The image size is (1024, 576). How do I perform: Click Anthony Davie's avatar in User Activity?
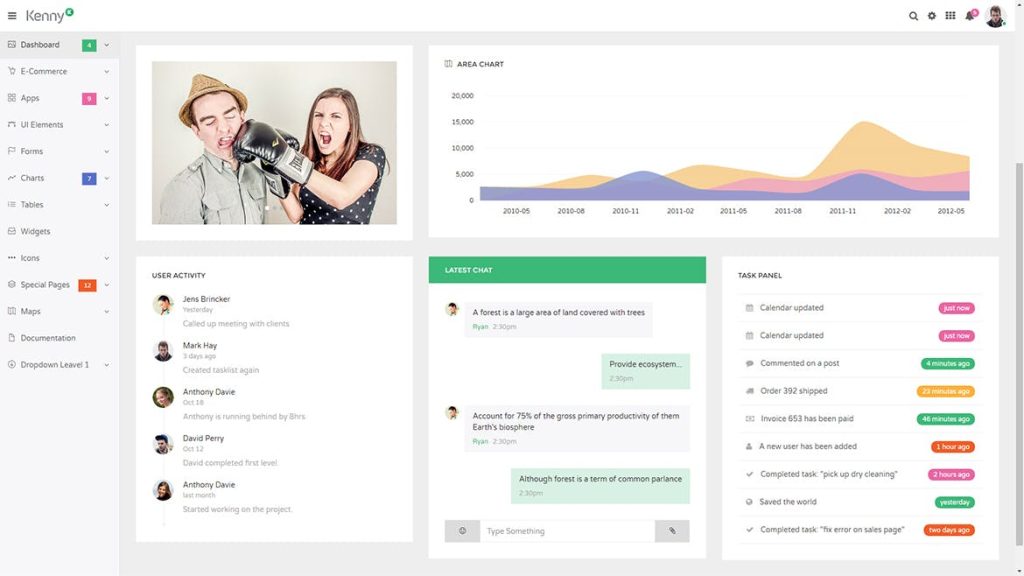tap(161, 397)
